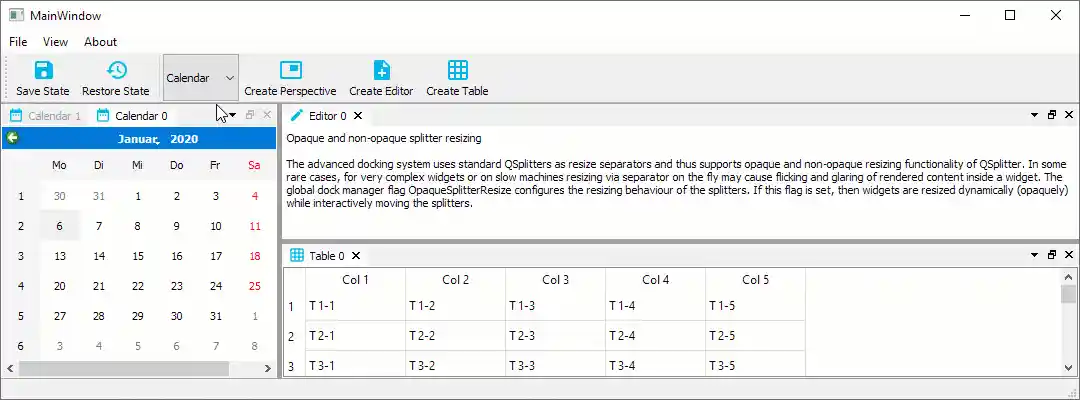1080x400 pixels.
Task: Click the Restore State icon
Action: point(116,70)
